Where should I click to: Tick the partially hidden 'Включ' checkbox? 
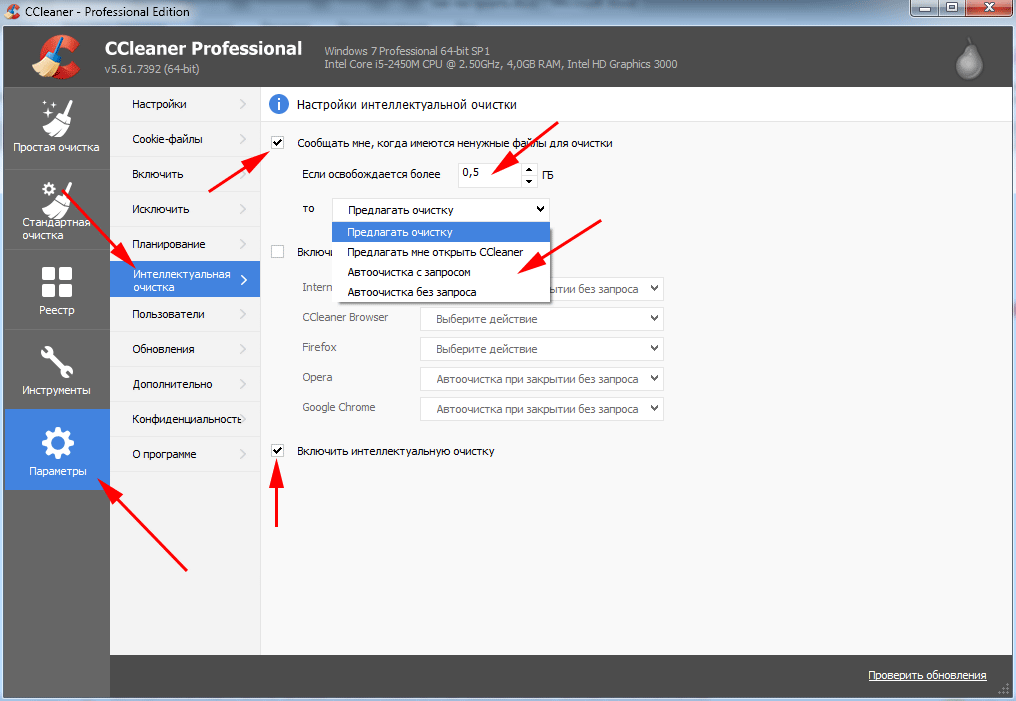click(x=278, y=252)
